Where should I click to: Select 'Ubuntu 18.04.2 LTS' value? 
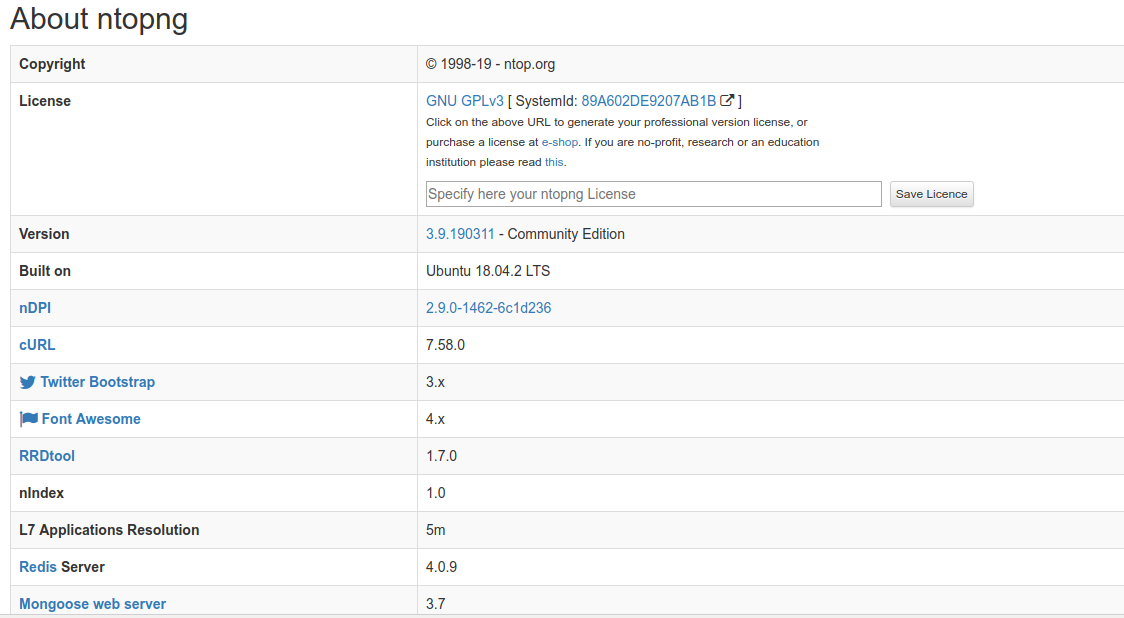488,271
